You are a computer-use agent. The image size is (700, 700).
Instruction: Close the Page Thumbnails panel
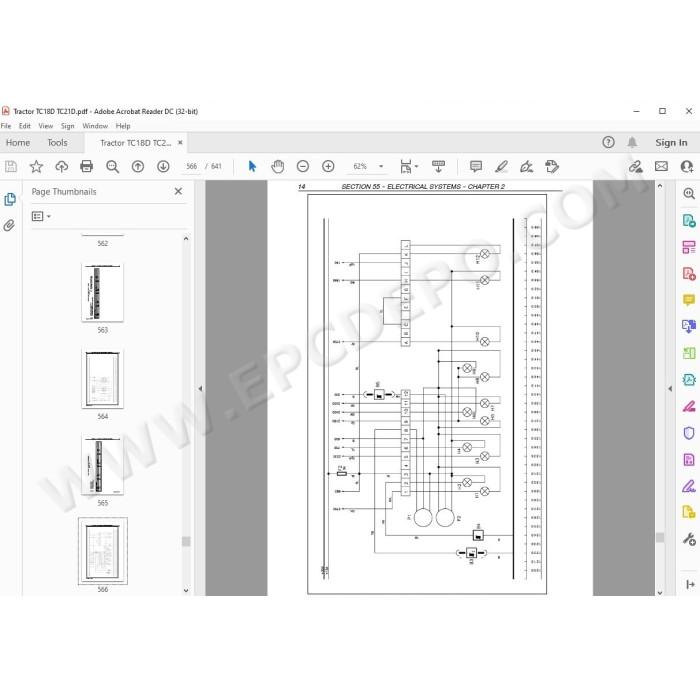(x=178, y=191)
